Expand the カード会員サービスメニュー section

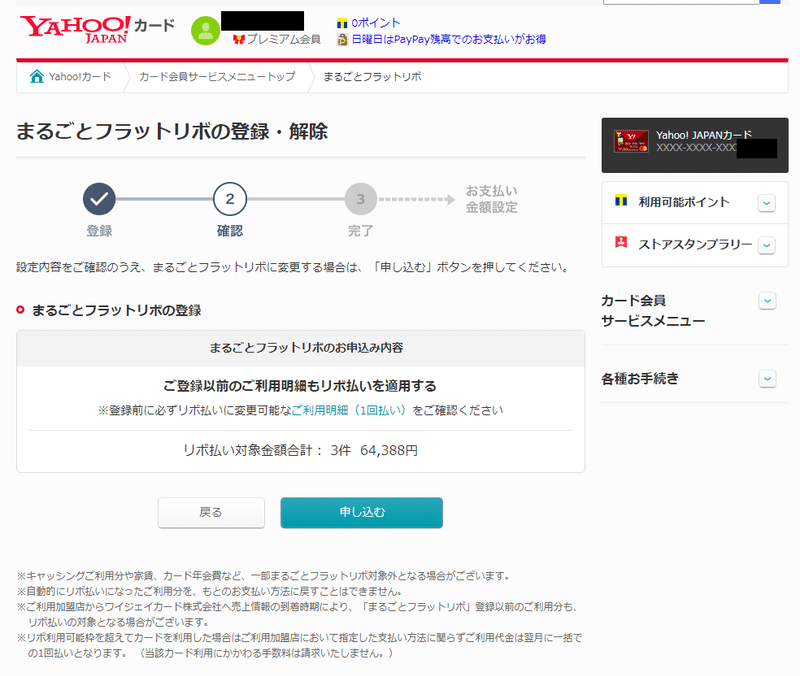(x=767, y=301)
